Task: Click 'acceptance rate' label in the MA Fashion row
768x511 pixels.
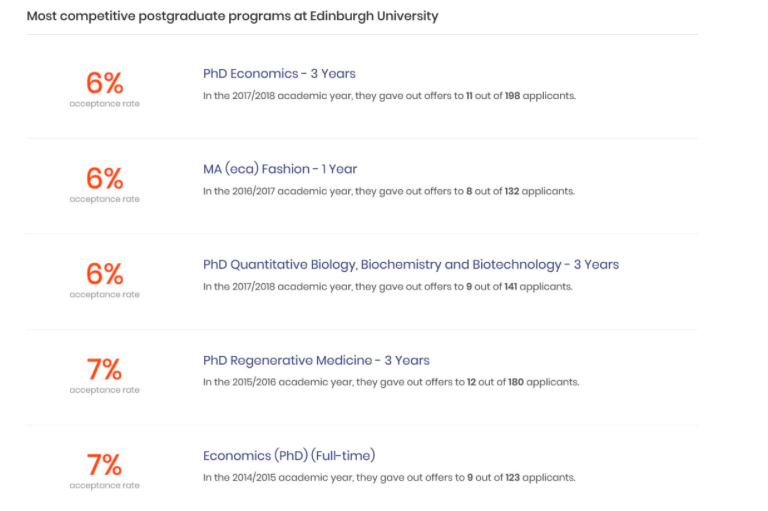Action: pos(104,199)
